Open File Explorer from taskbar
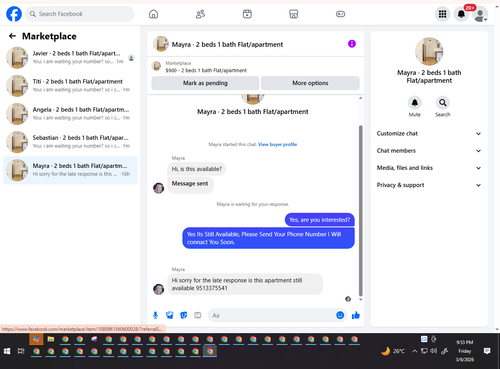Viewport: 500px width, 369px height. click(51, 339)
